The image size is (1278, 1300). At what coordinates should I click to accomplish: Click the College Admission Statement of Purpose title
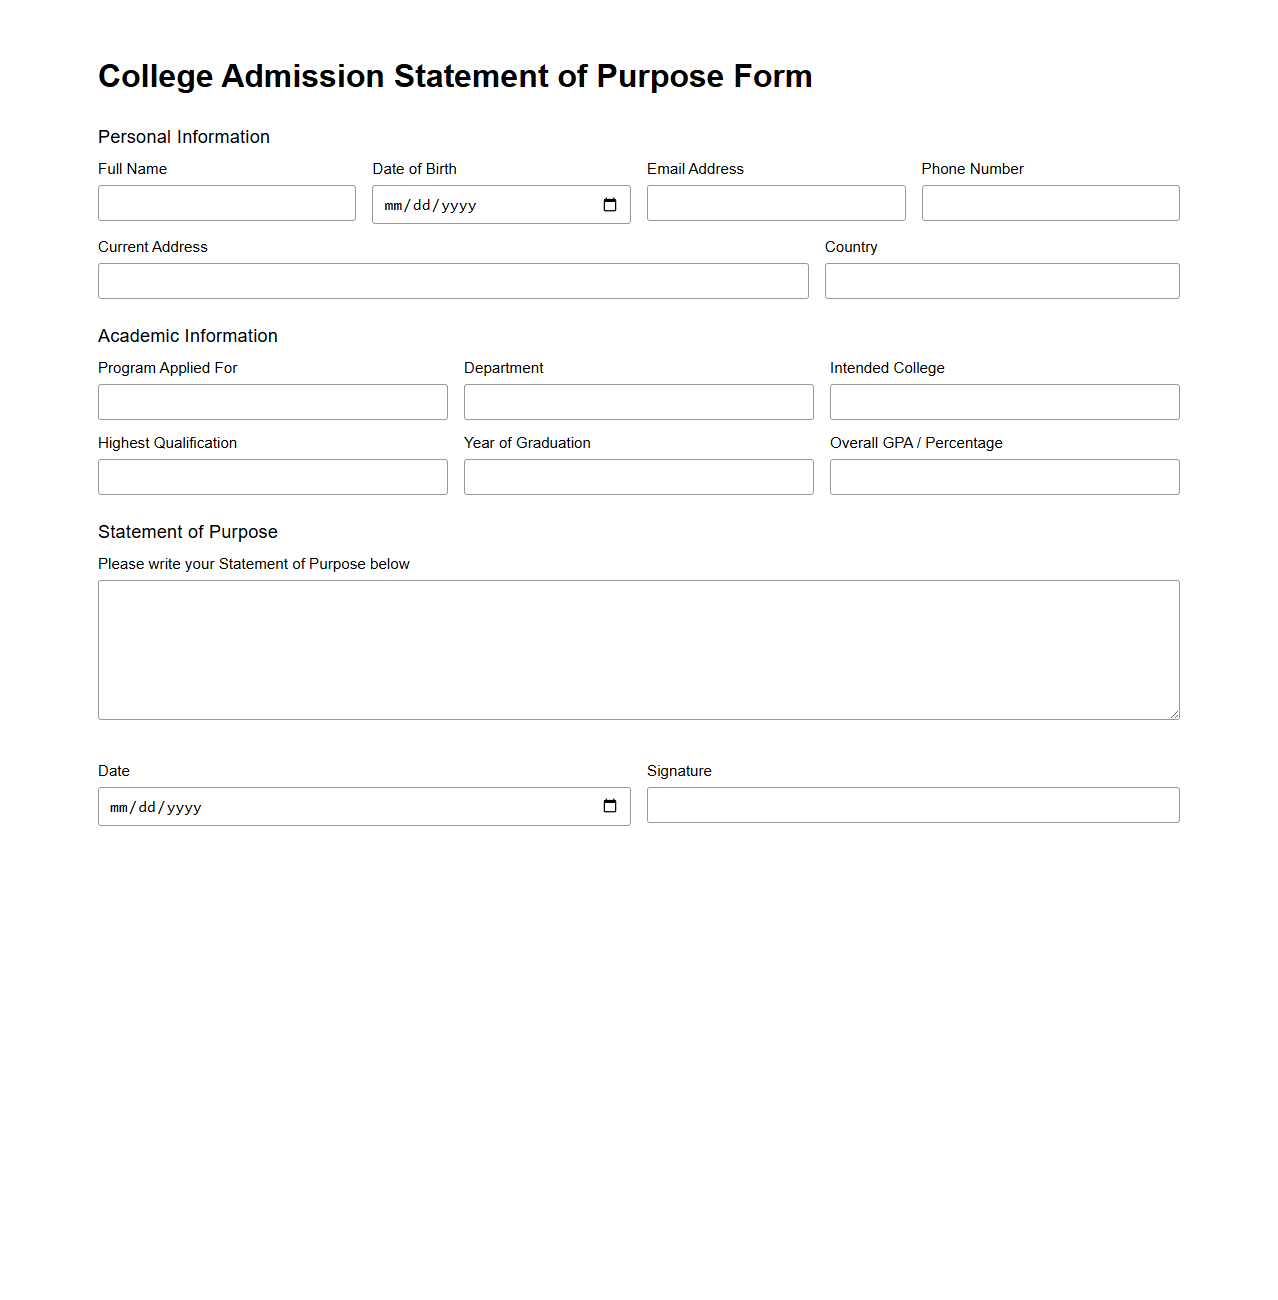[455, 76]
